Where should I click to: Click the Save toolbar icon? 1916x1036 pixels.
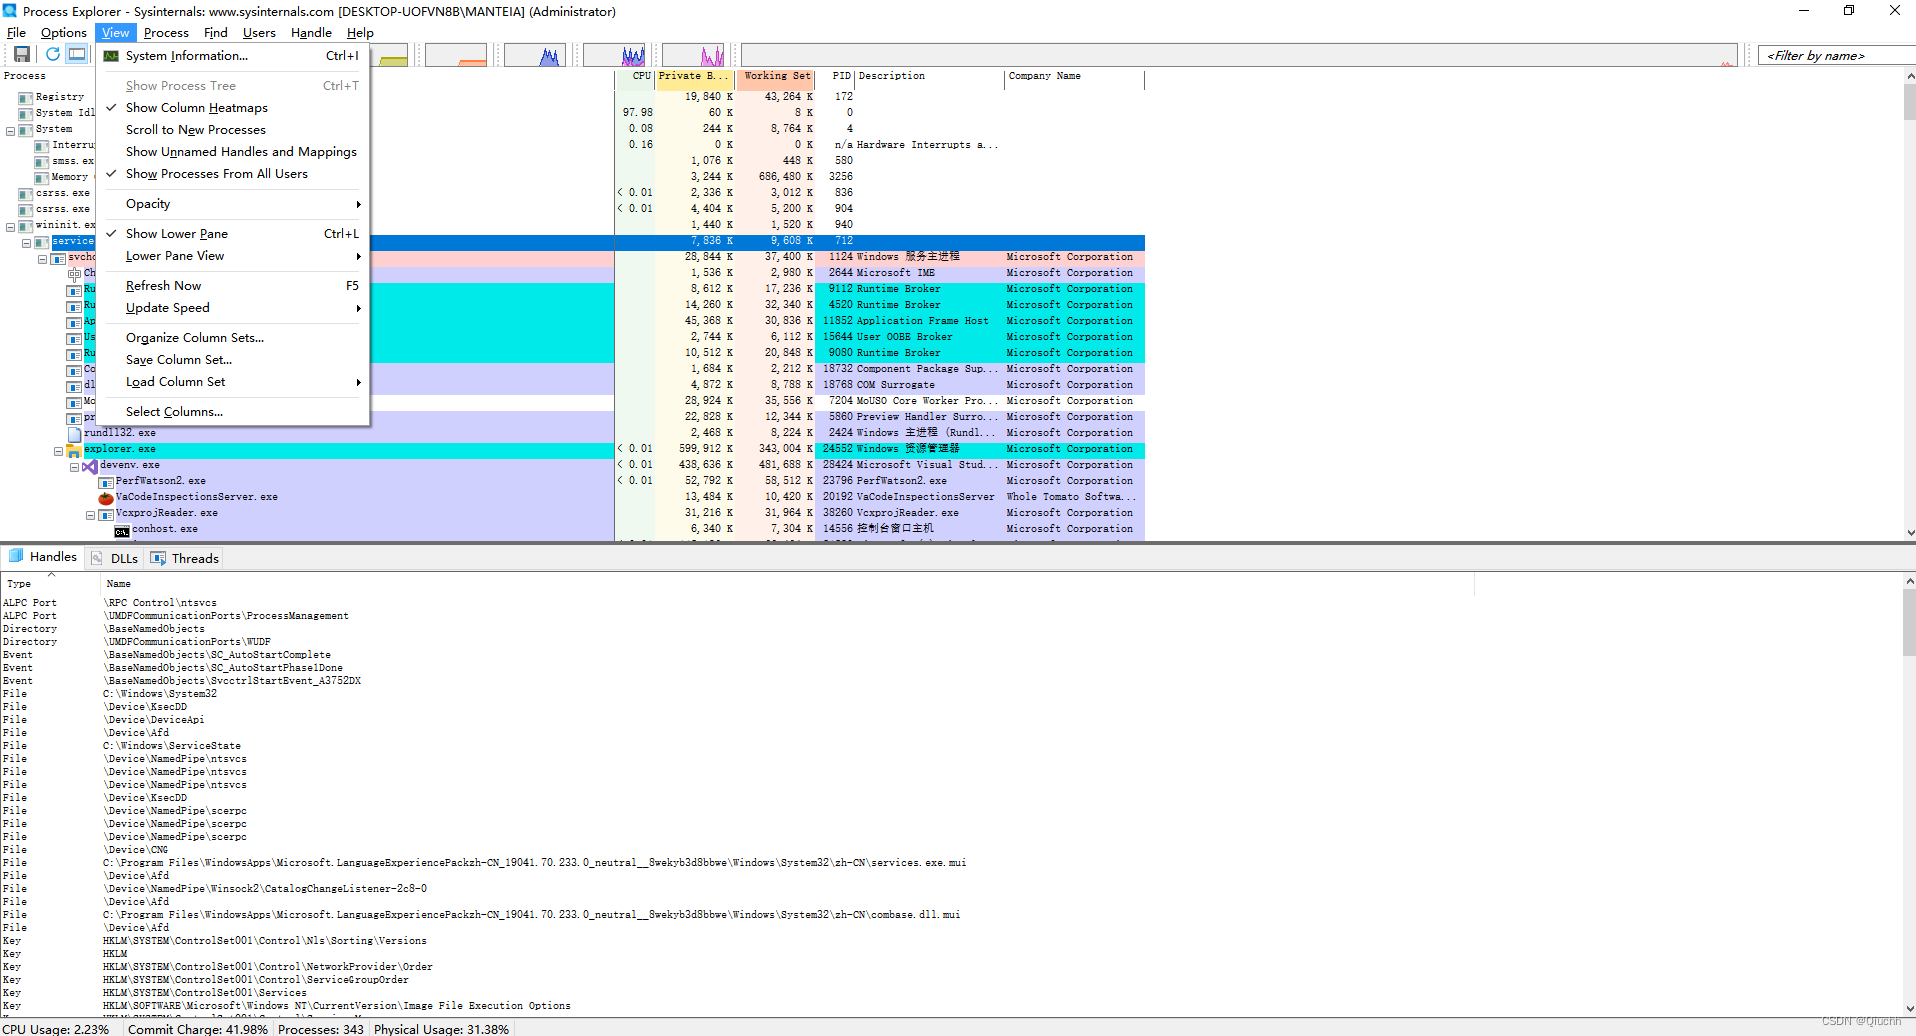click(x=21, y=54)
